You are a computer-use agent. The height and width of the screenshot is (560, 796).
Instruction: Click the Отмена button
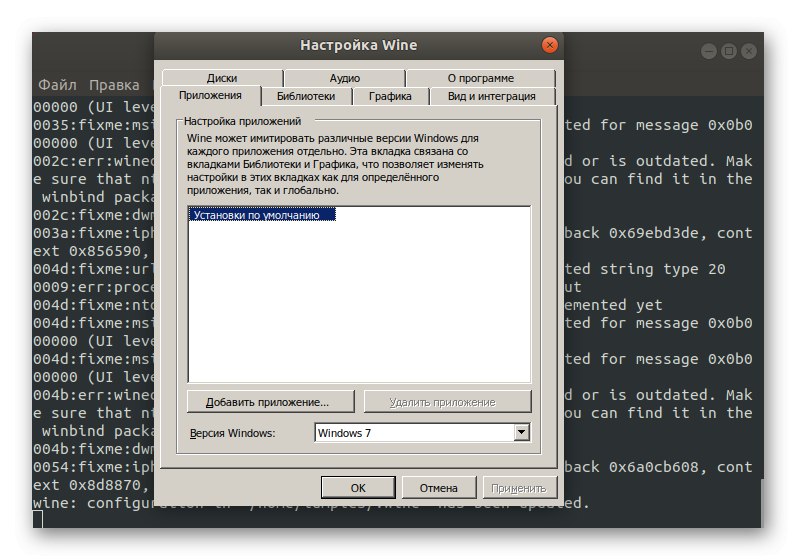pos(439,487)
